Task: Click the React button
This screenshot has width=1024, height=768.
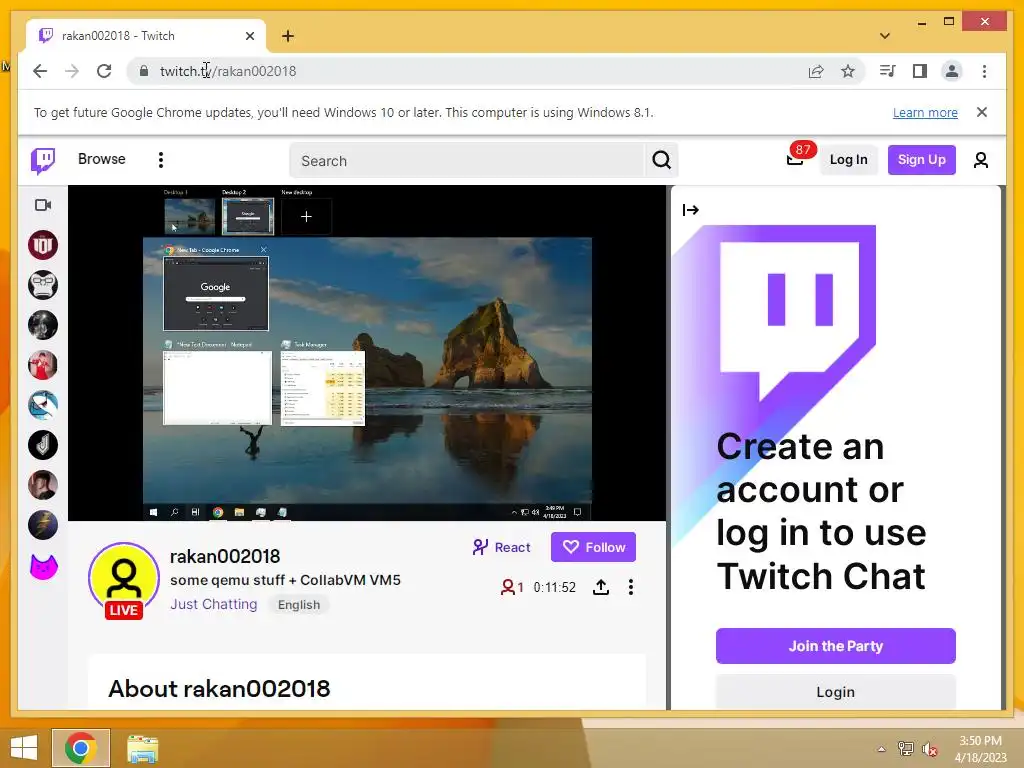Action: click(502, 547)
